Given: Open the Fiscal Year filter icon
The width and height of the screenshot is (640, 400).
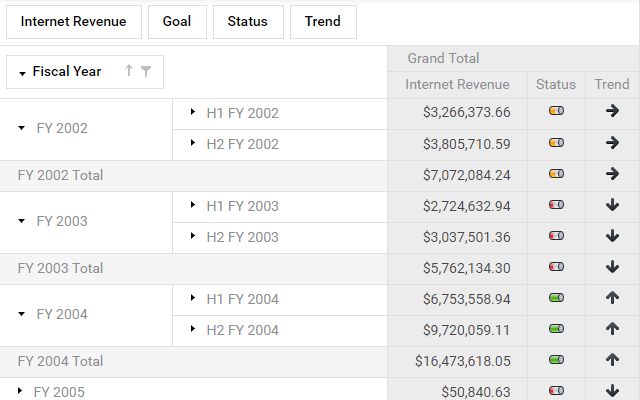Looking at the screenshot, I should tap(146, 71).
